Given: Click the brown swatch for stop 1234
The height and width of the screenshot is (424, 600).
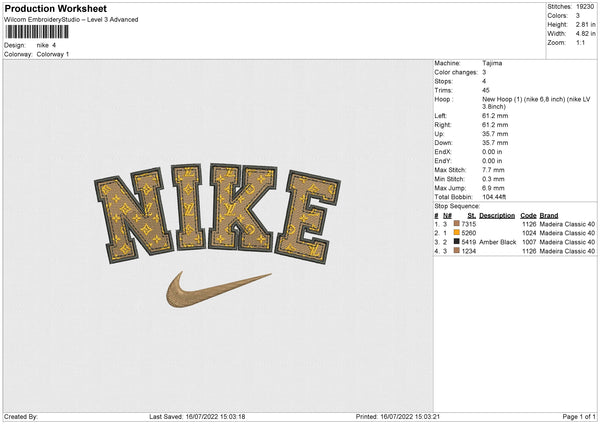Looking at the screenshot, I should tap(457, 251).
